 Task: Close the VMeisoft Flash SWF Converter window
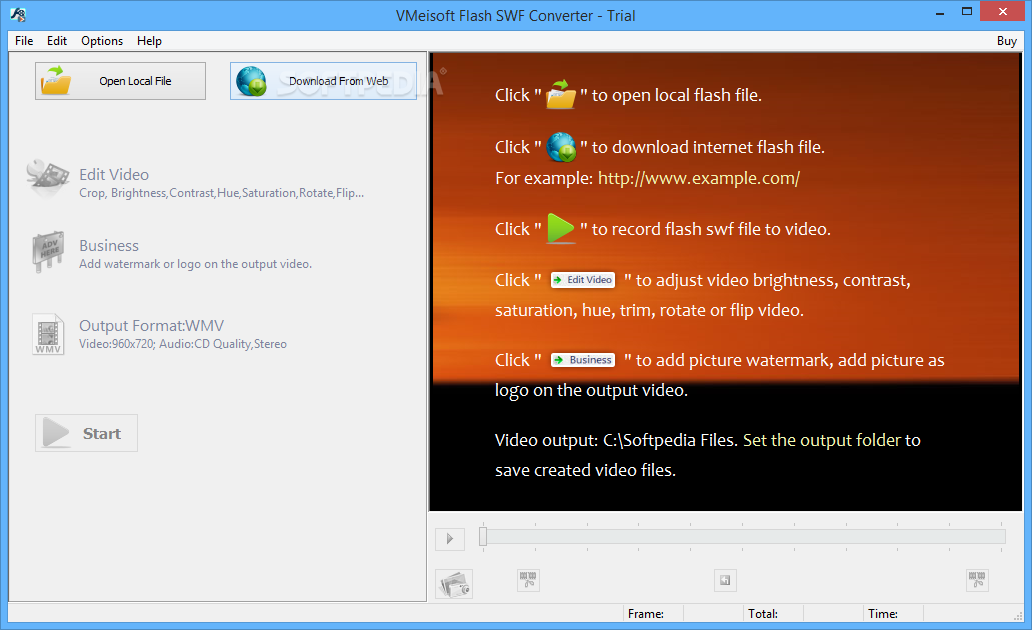click(1002, 11)
